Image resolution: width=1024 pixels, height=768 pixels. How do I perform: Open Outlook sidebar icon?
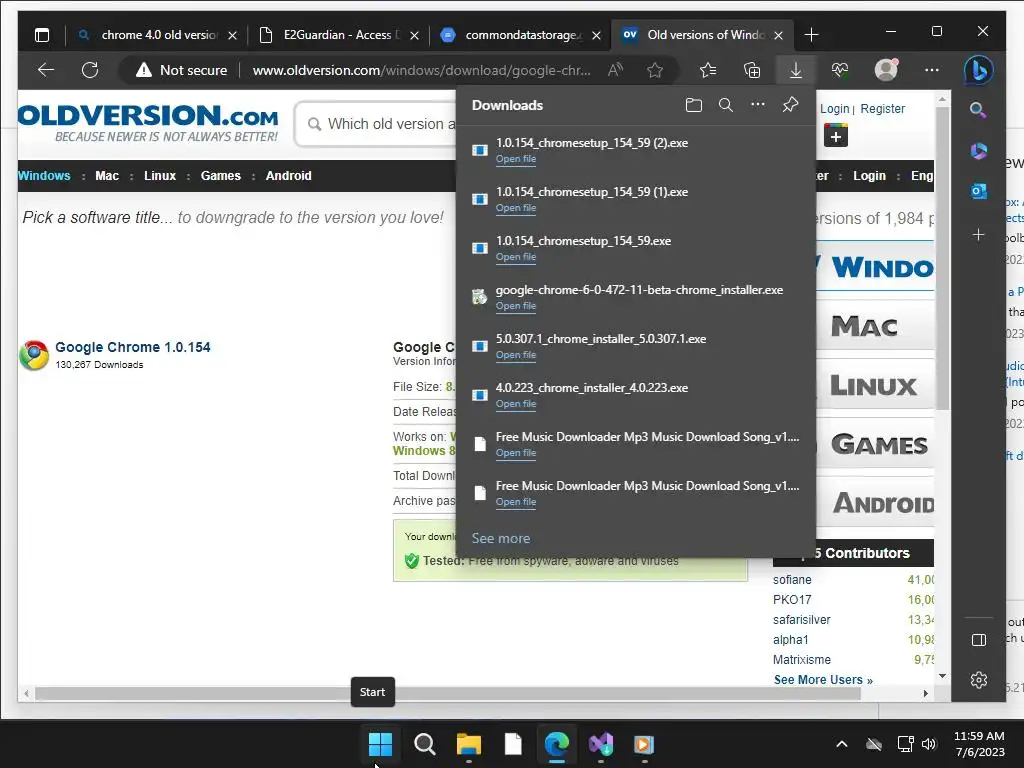coord(978,191)
